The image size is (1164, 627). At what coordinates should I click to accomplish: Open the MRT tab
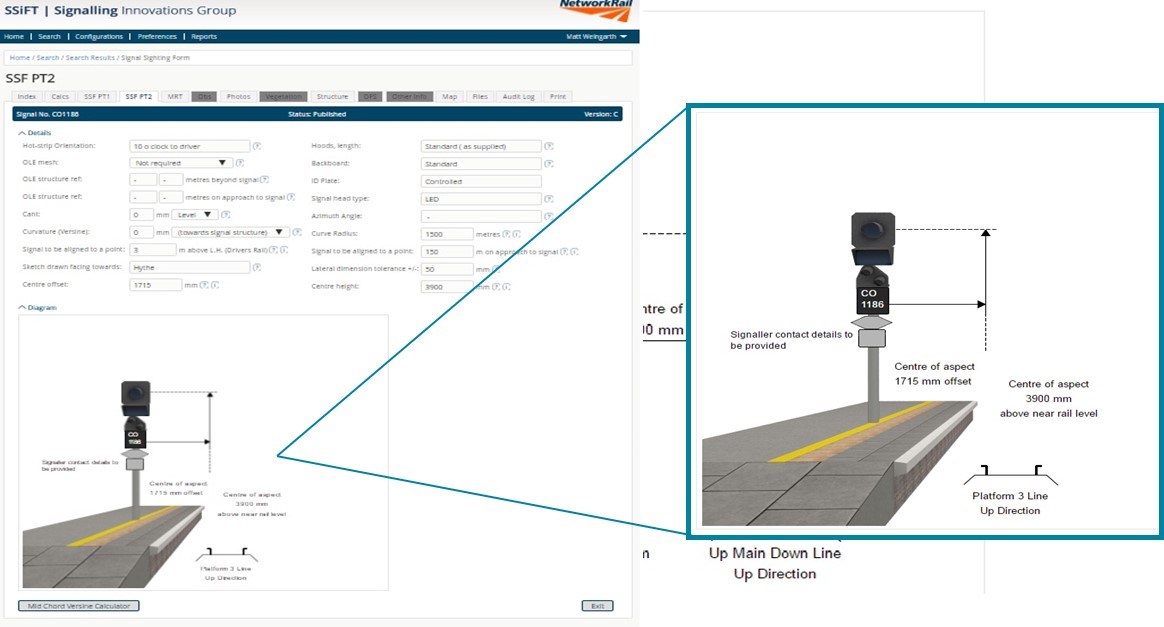click(175, 96)
